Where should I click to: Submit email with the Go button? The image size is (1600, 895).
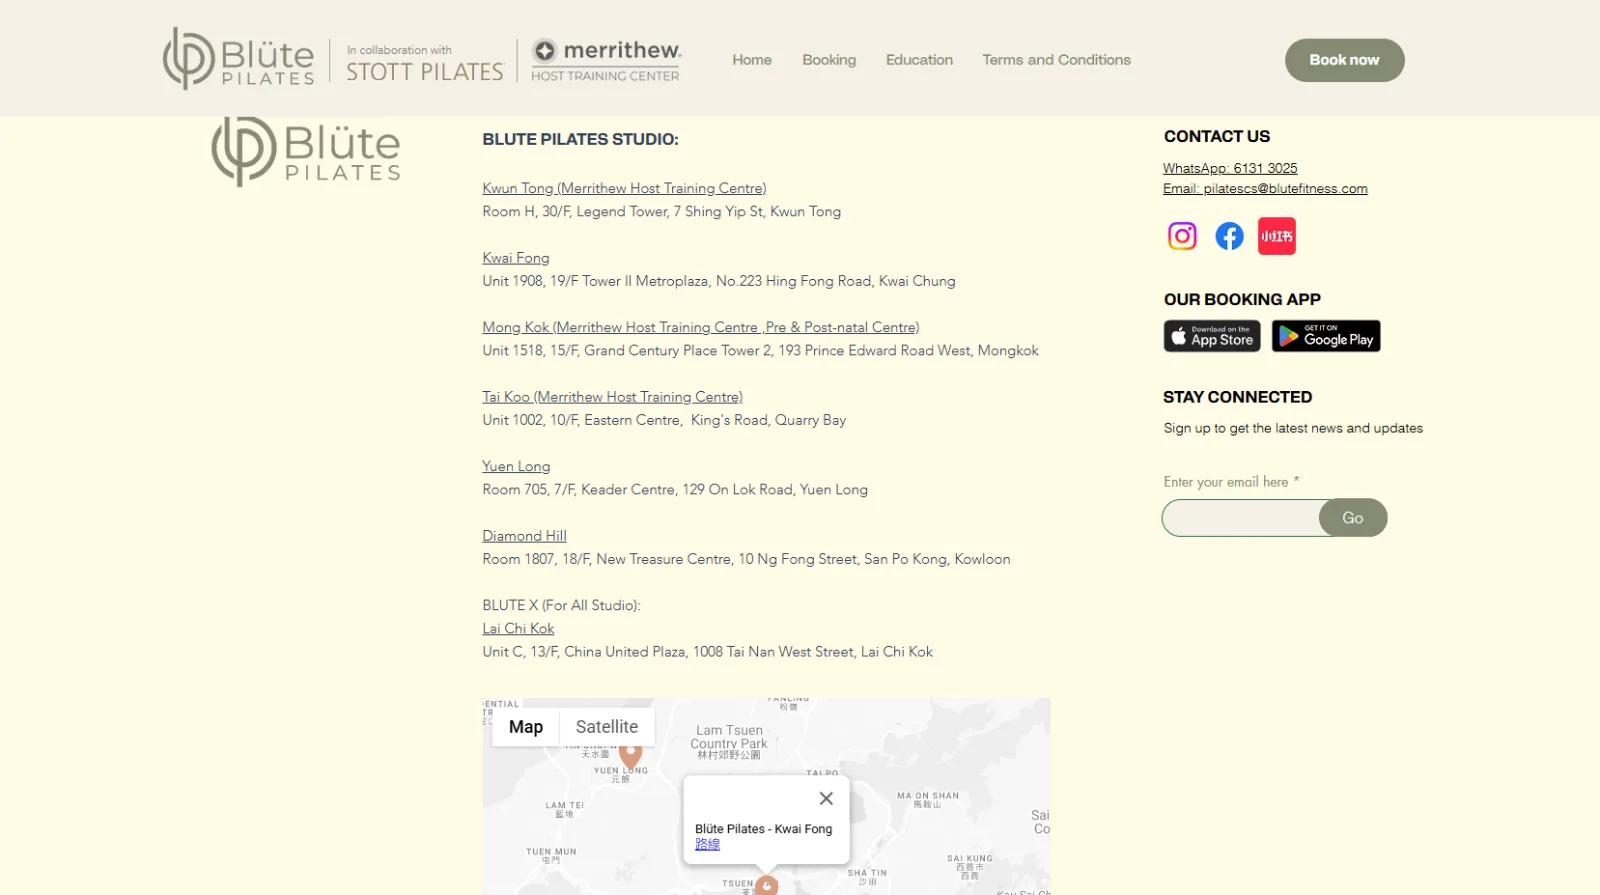pyautogui.click(x=1353, y=518)
